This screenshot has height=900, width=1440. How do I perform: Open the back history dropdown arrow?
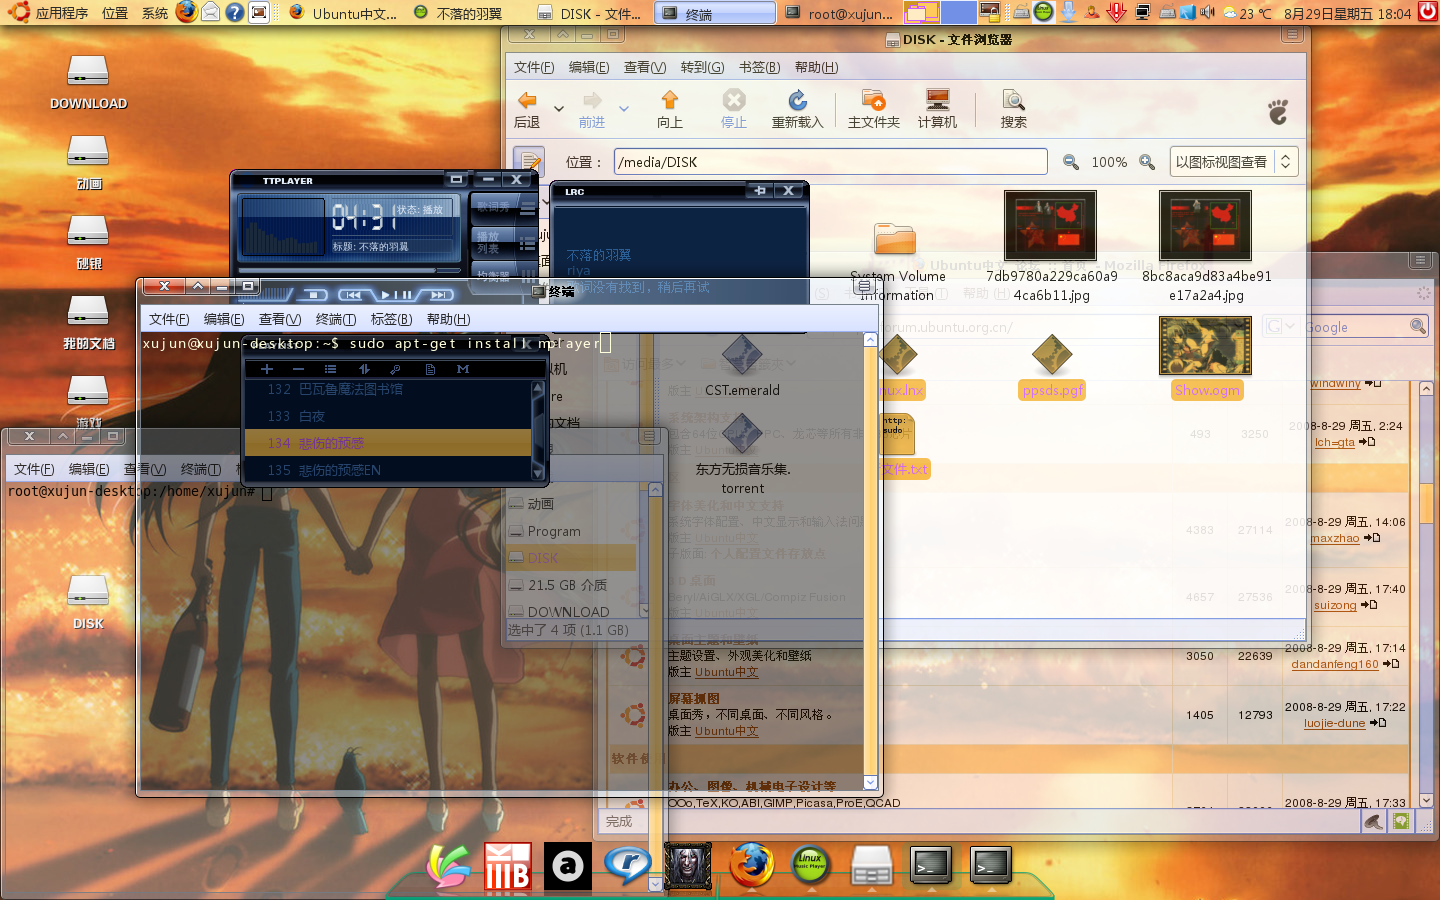(x=559, y=108)
